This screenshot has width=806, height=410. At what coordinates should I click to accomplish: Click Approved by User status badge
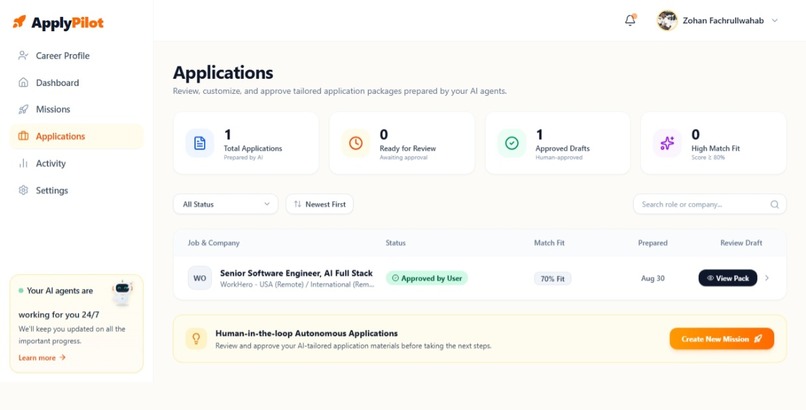[427, 278]
